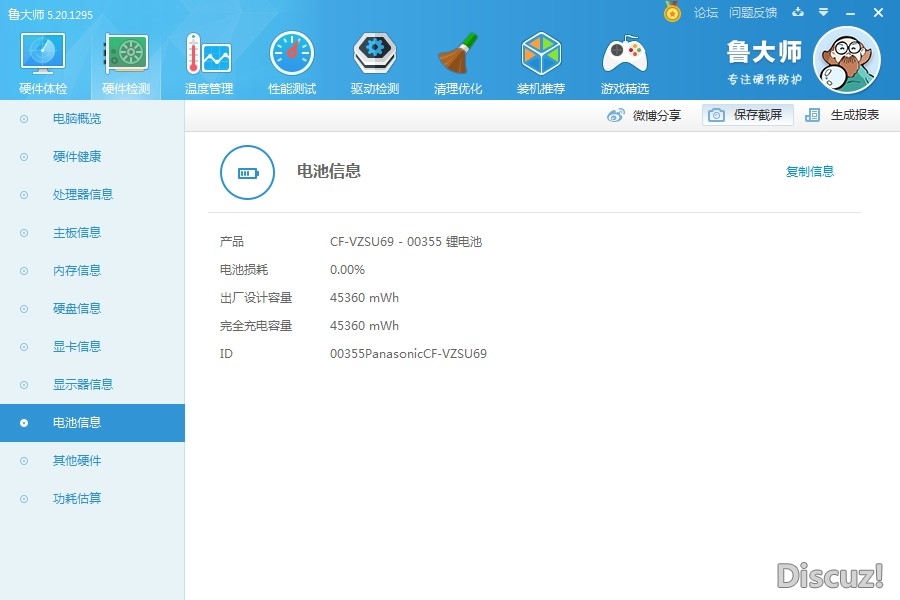Click the 驱动检测 gear icon
Screen dimensions: 900x600
coord(375,55)
